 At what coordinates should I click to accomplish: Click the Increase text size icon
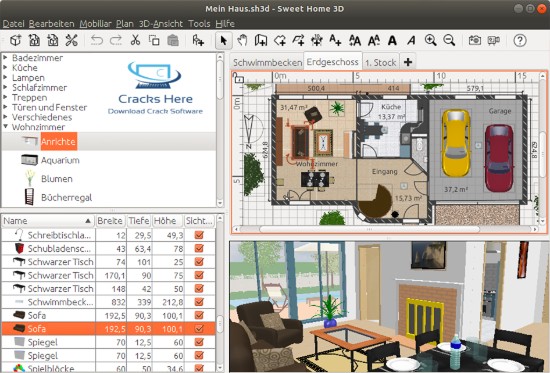pos(355,40)
